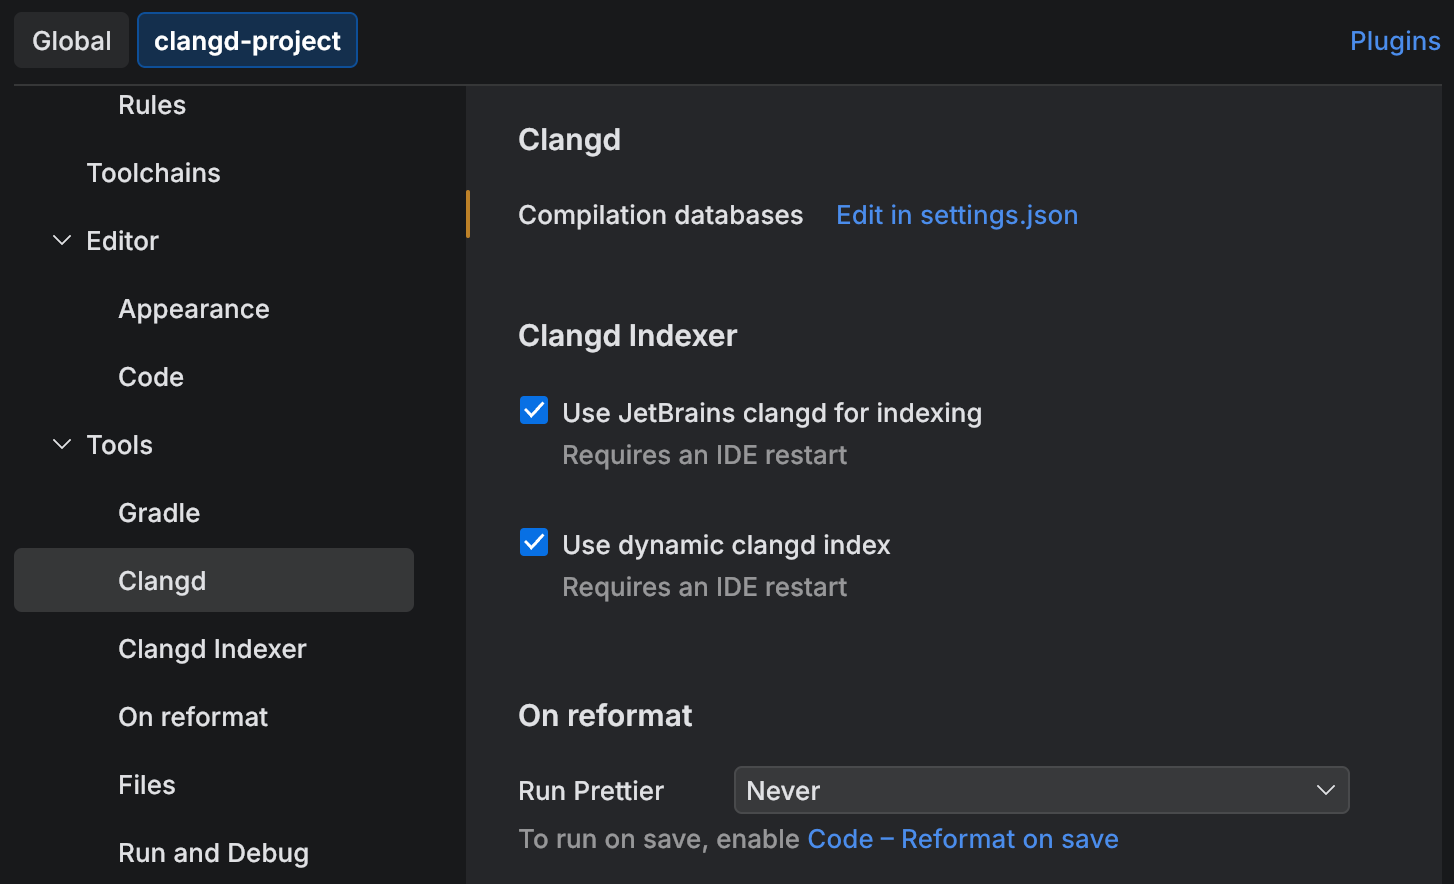Collapse the Editor section in sidebar

pyautogui.click(x=61, y=240)
